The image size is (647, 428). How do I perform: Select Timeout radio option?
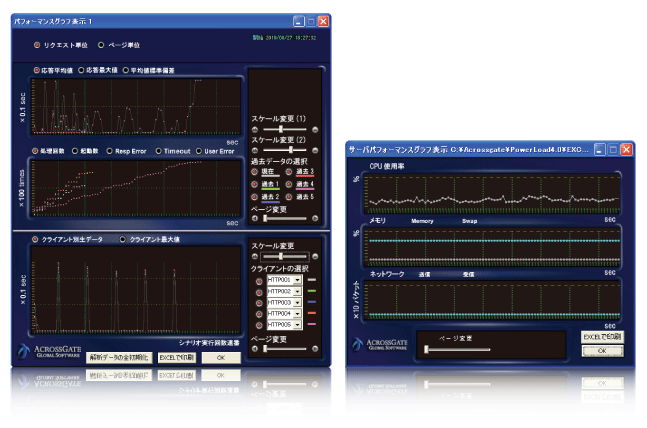pyautogui.click(x=158, y=151)
